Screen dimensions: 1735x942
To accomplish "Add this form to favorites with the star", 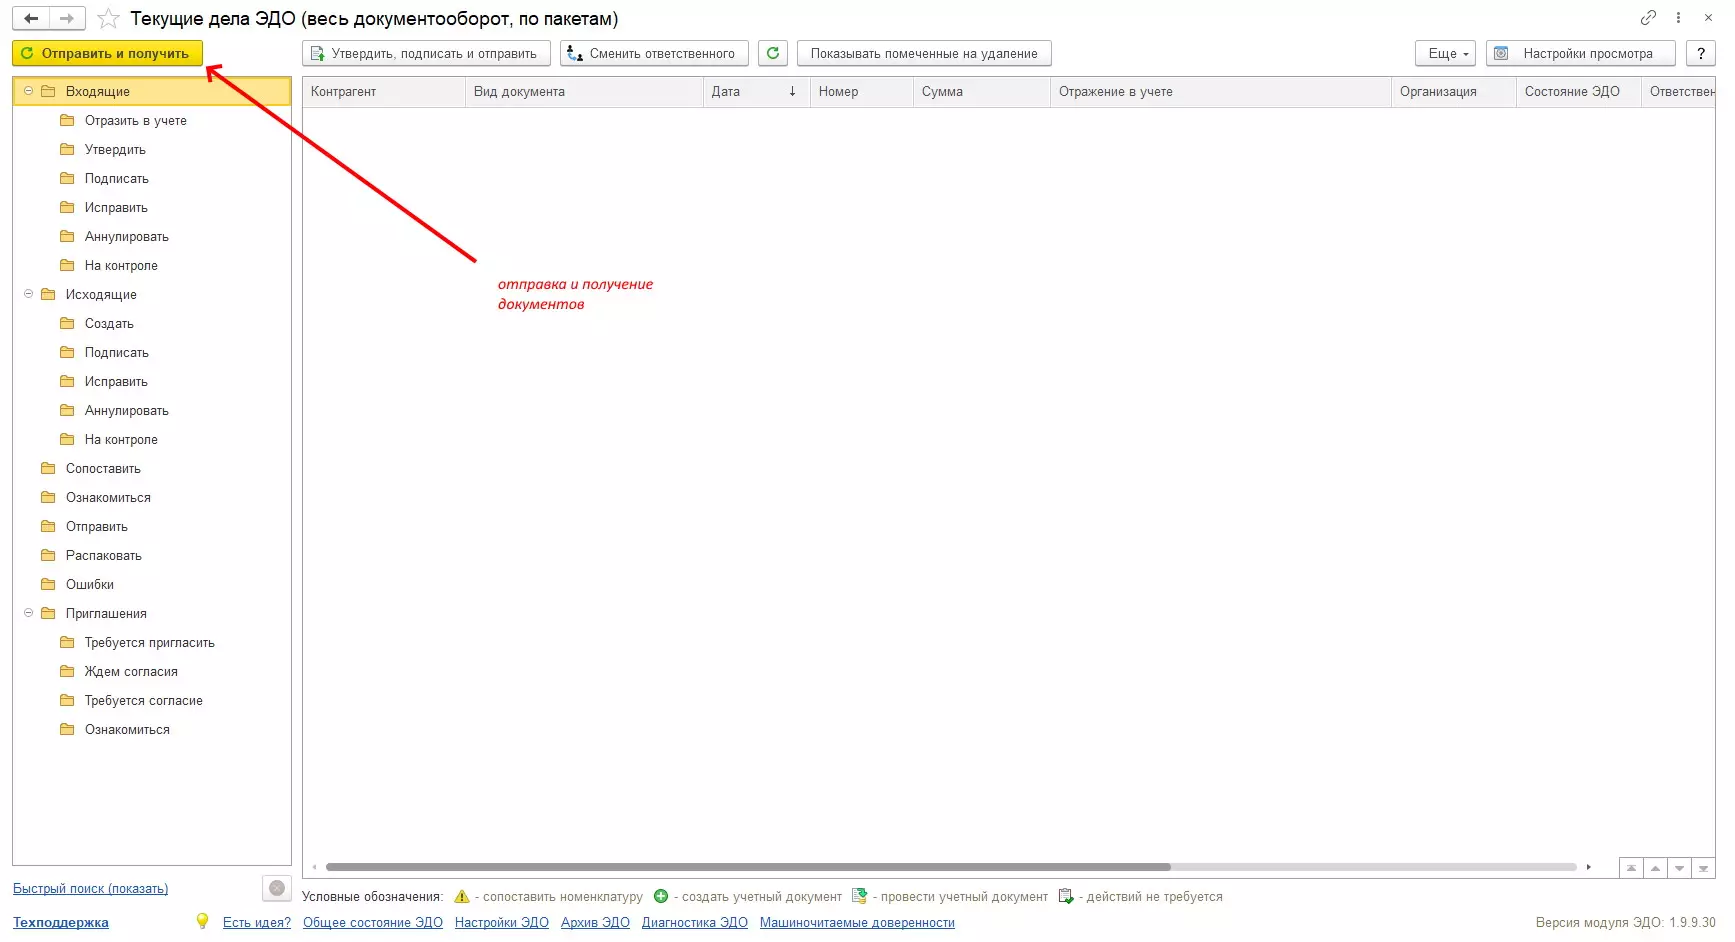I will pyautogui.click(x=108, y=19).
